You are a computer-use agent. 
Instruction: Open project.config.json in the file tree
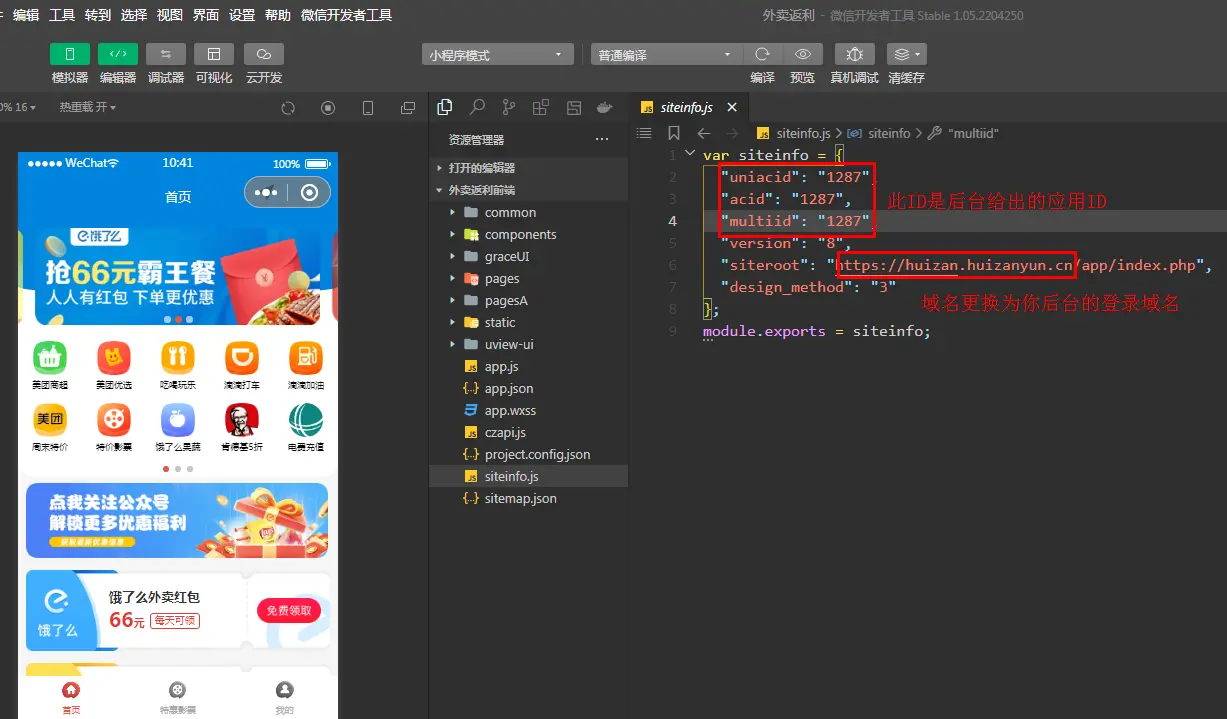[x=528, y=454]
